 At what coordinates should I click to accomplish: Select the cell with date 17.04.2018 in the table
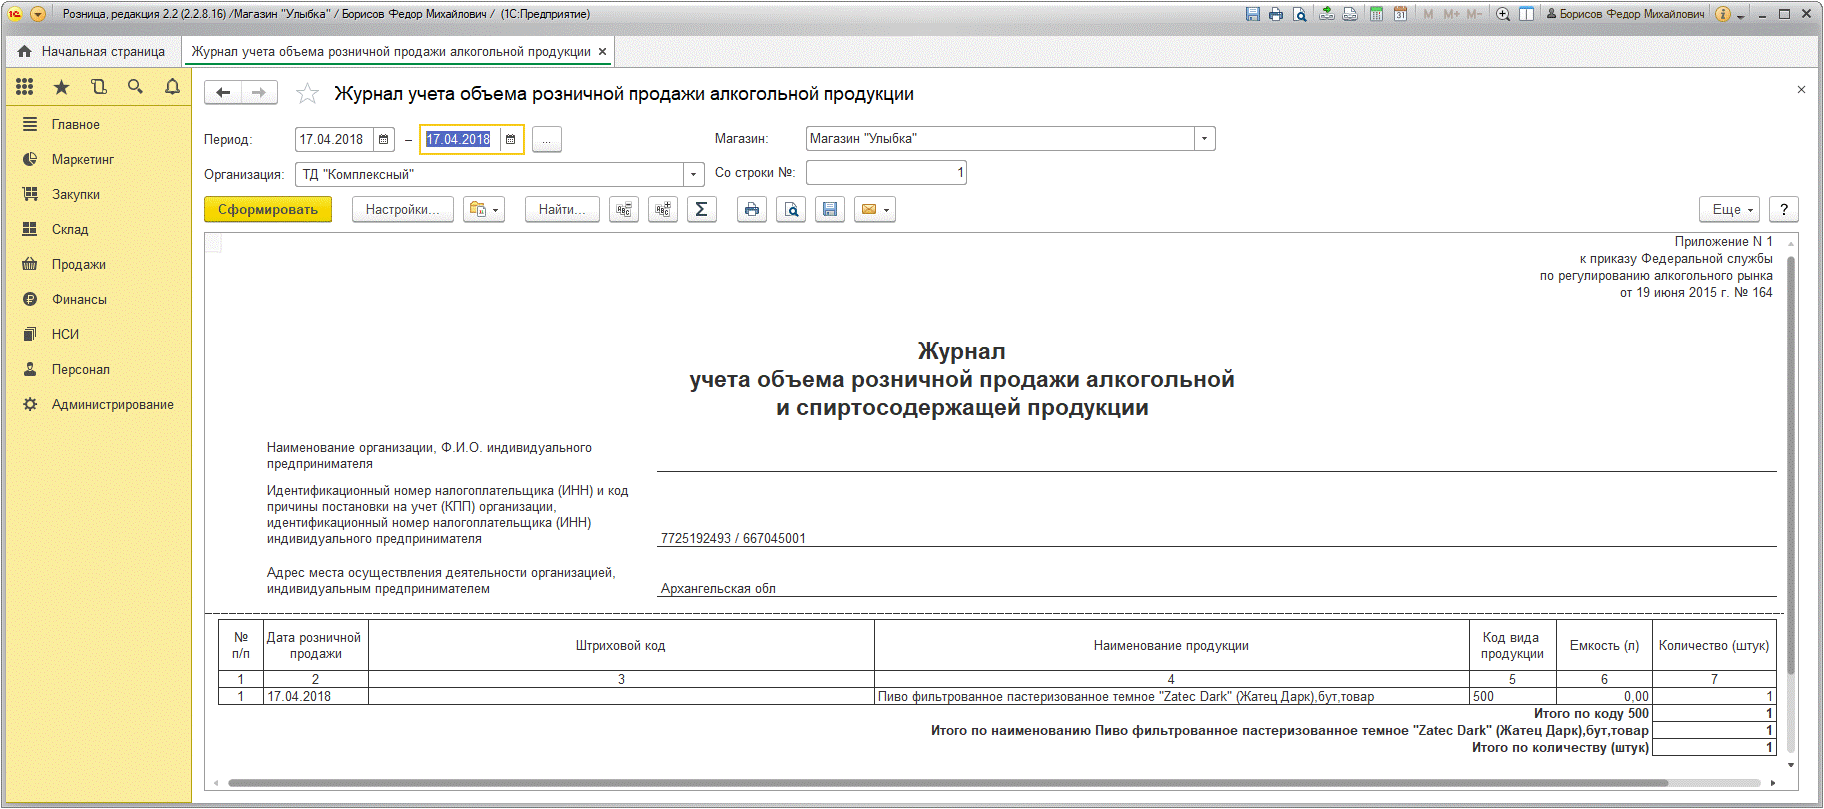click(316, 697)
